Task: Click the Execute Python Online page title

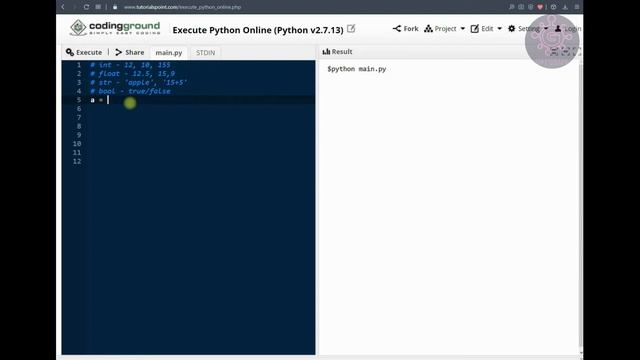Action: [x=258, y=30]
